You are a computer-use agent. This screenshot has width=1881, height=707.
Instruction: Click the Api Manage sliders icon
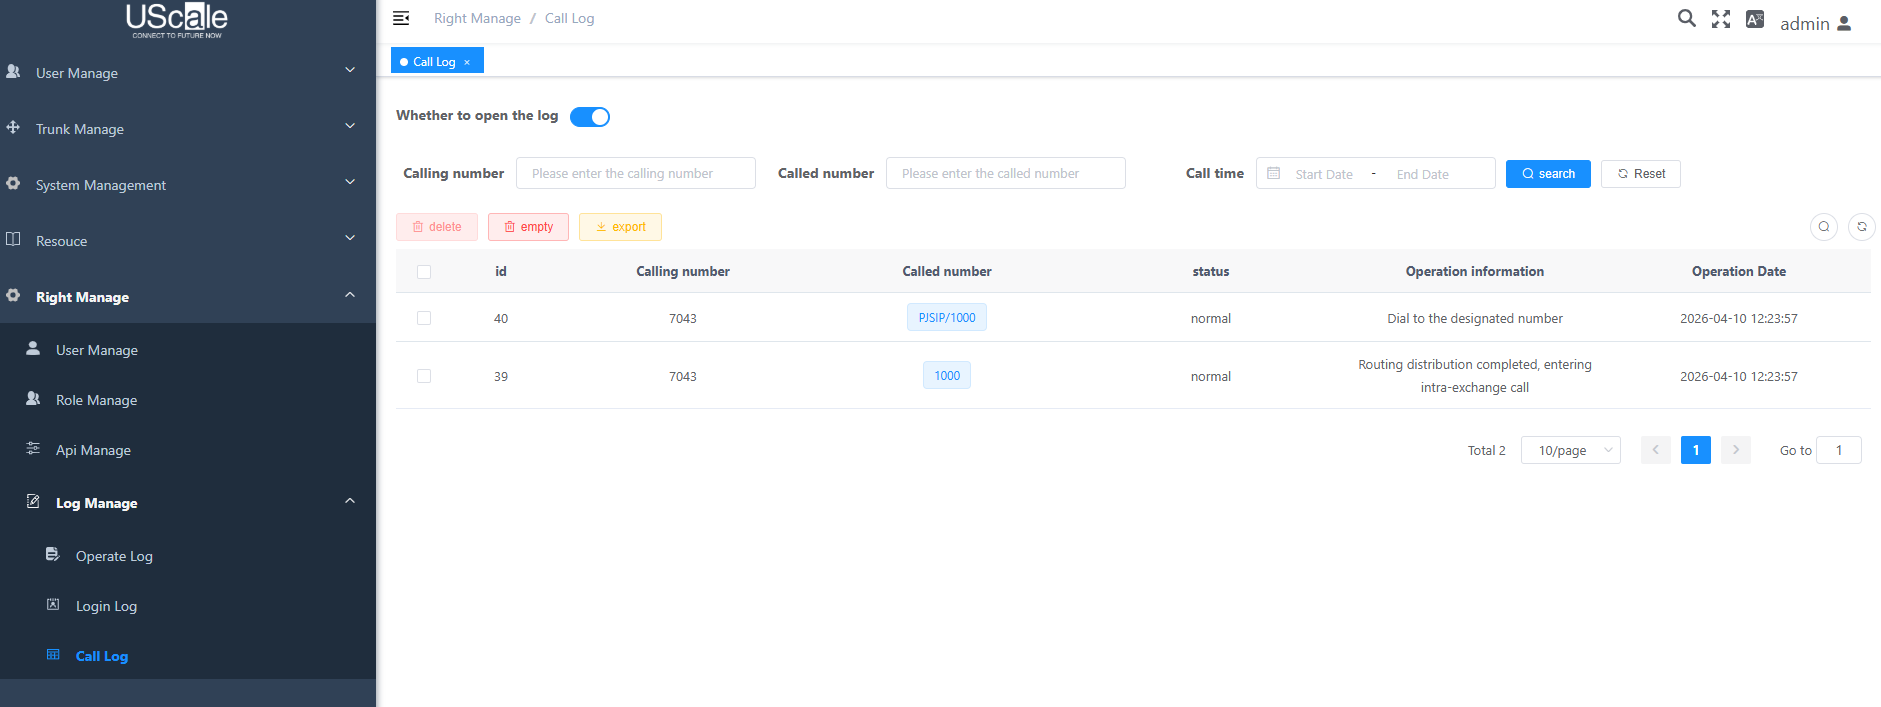click(x=33, y=448)
